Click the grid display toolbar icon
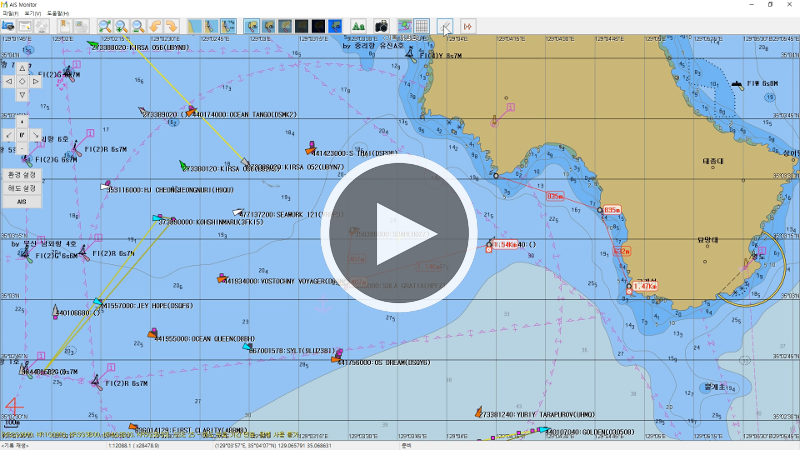This screenshot has width=800, height=450. point(422,25)
